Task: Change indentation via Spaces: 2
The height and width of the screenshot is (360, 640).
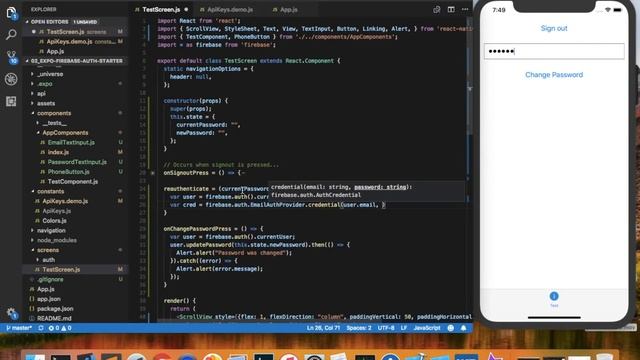Action: point(359,328)
